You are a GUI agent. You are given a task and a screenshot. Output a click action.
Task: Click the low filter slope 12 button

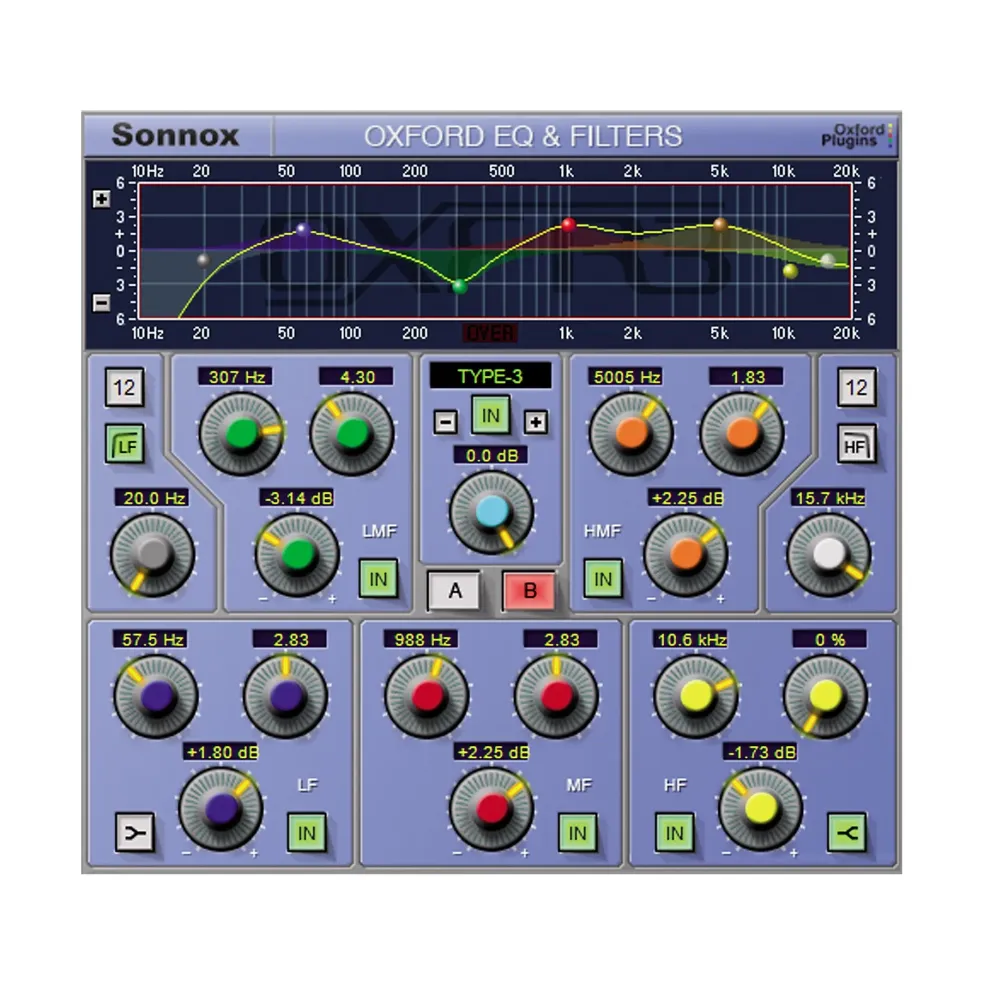[124, 388]
